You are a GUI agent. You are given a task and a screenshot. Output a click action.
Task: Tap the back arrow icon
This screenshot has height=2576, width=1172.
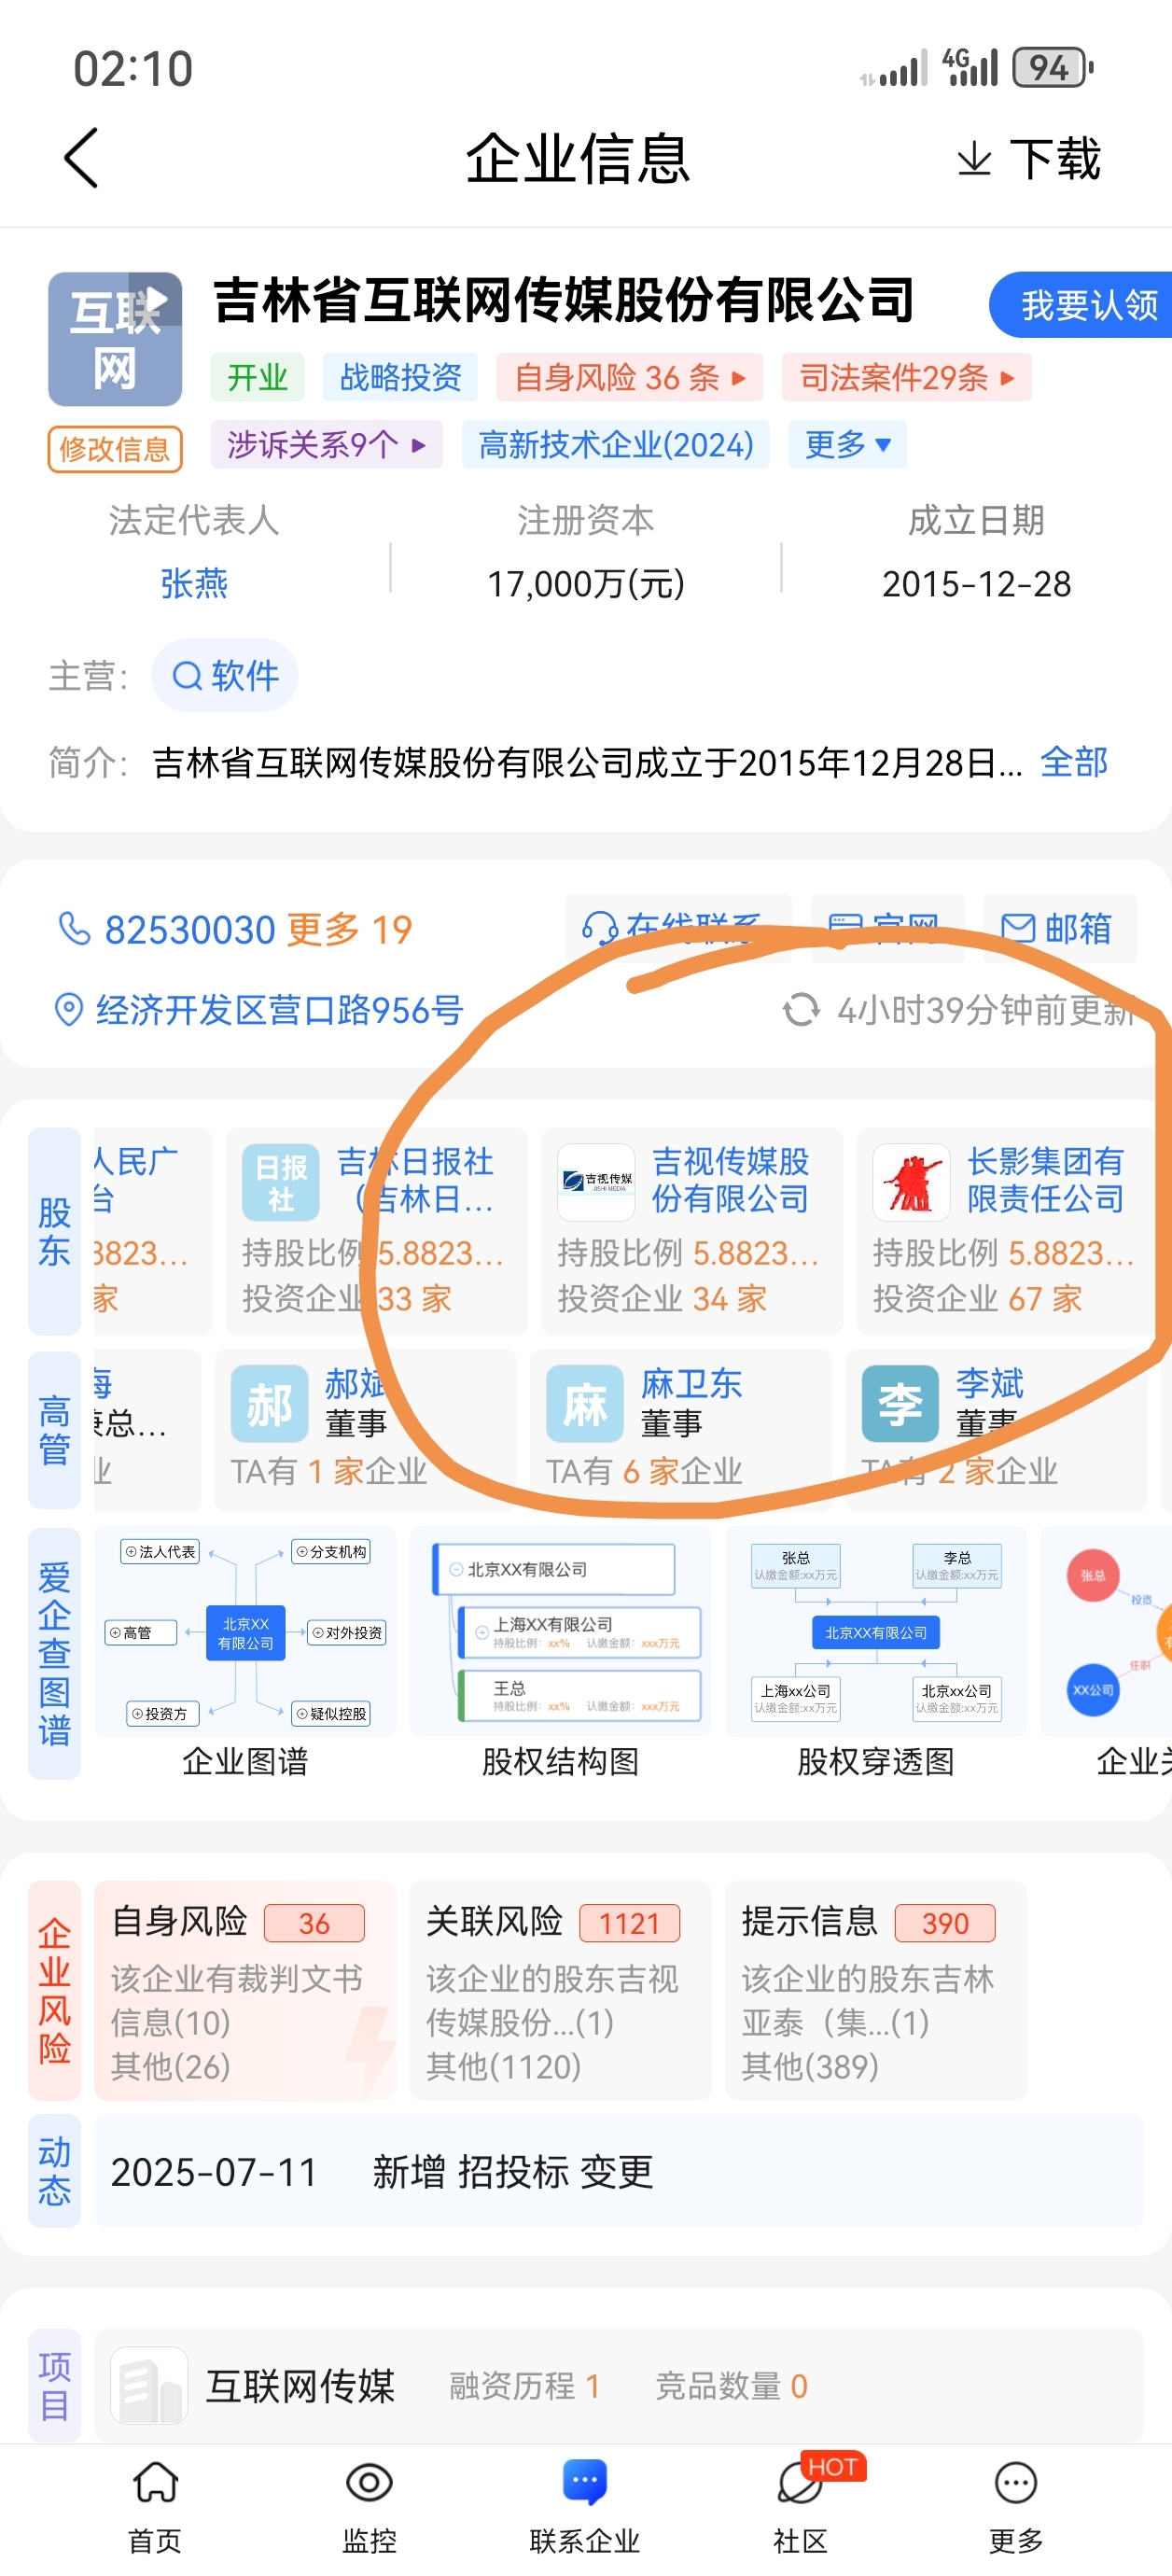(81, 158)
